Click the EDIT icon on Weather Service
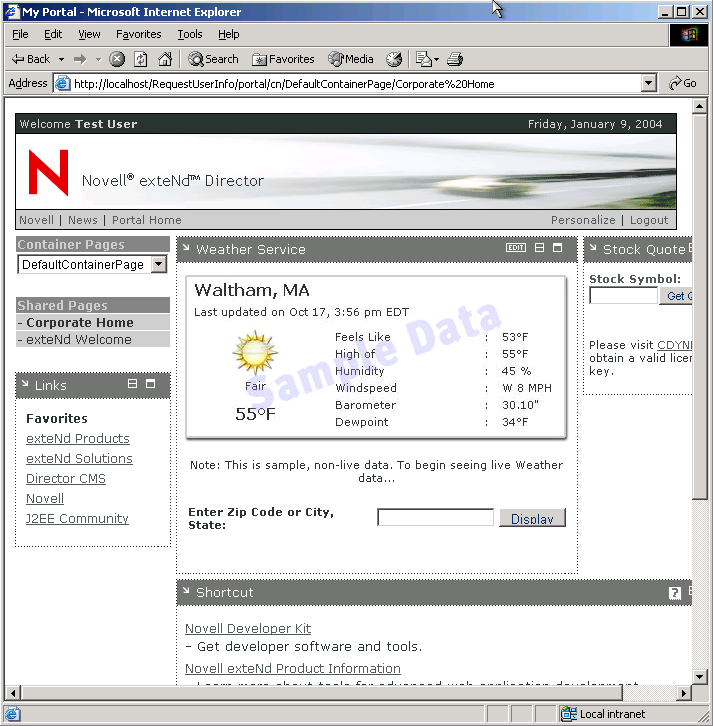 coord(516,248)
